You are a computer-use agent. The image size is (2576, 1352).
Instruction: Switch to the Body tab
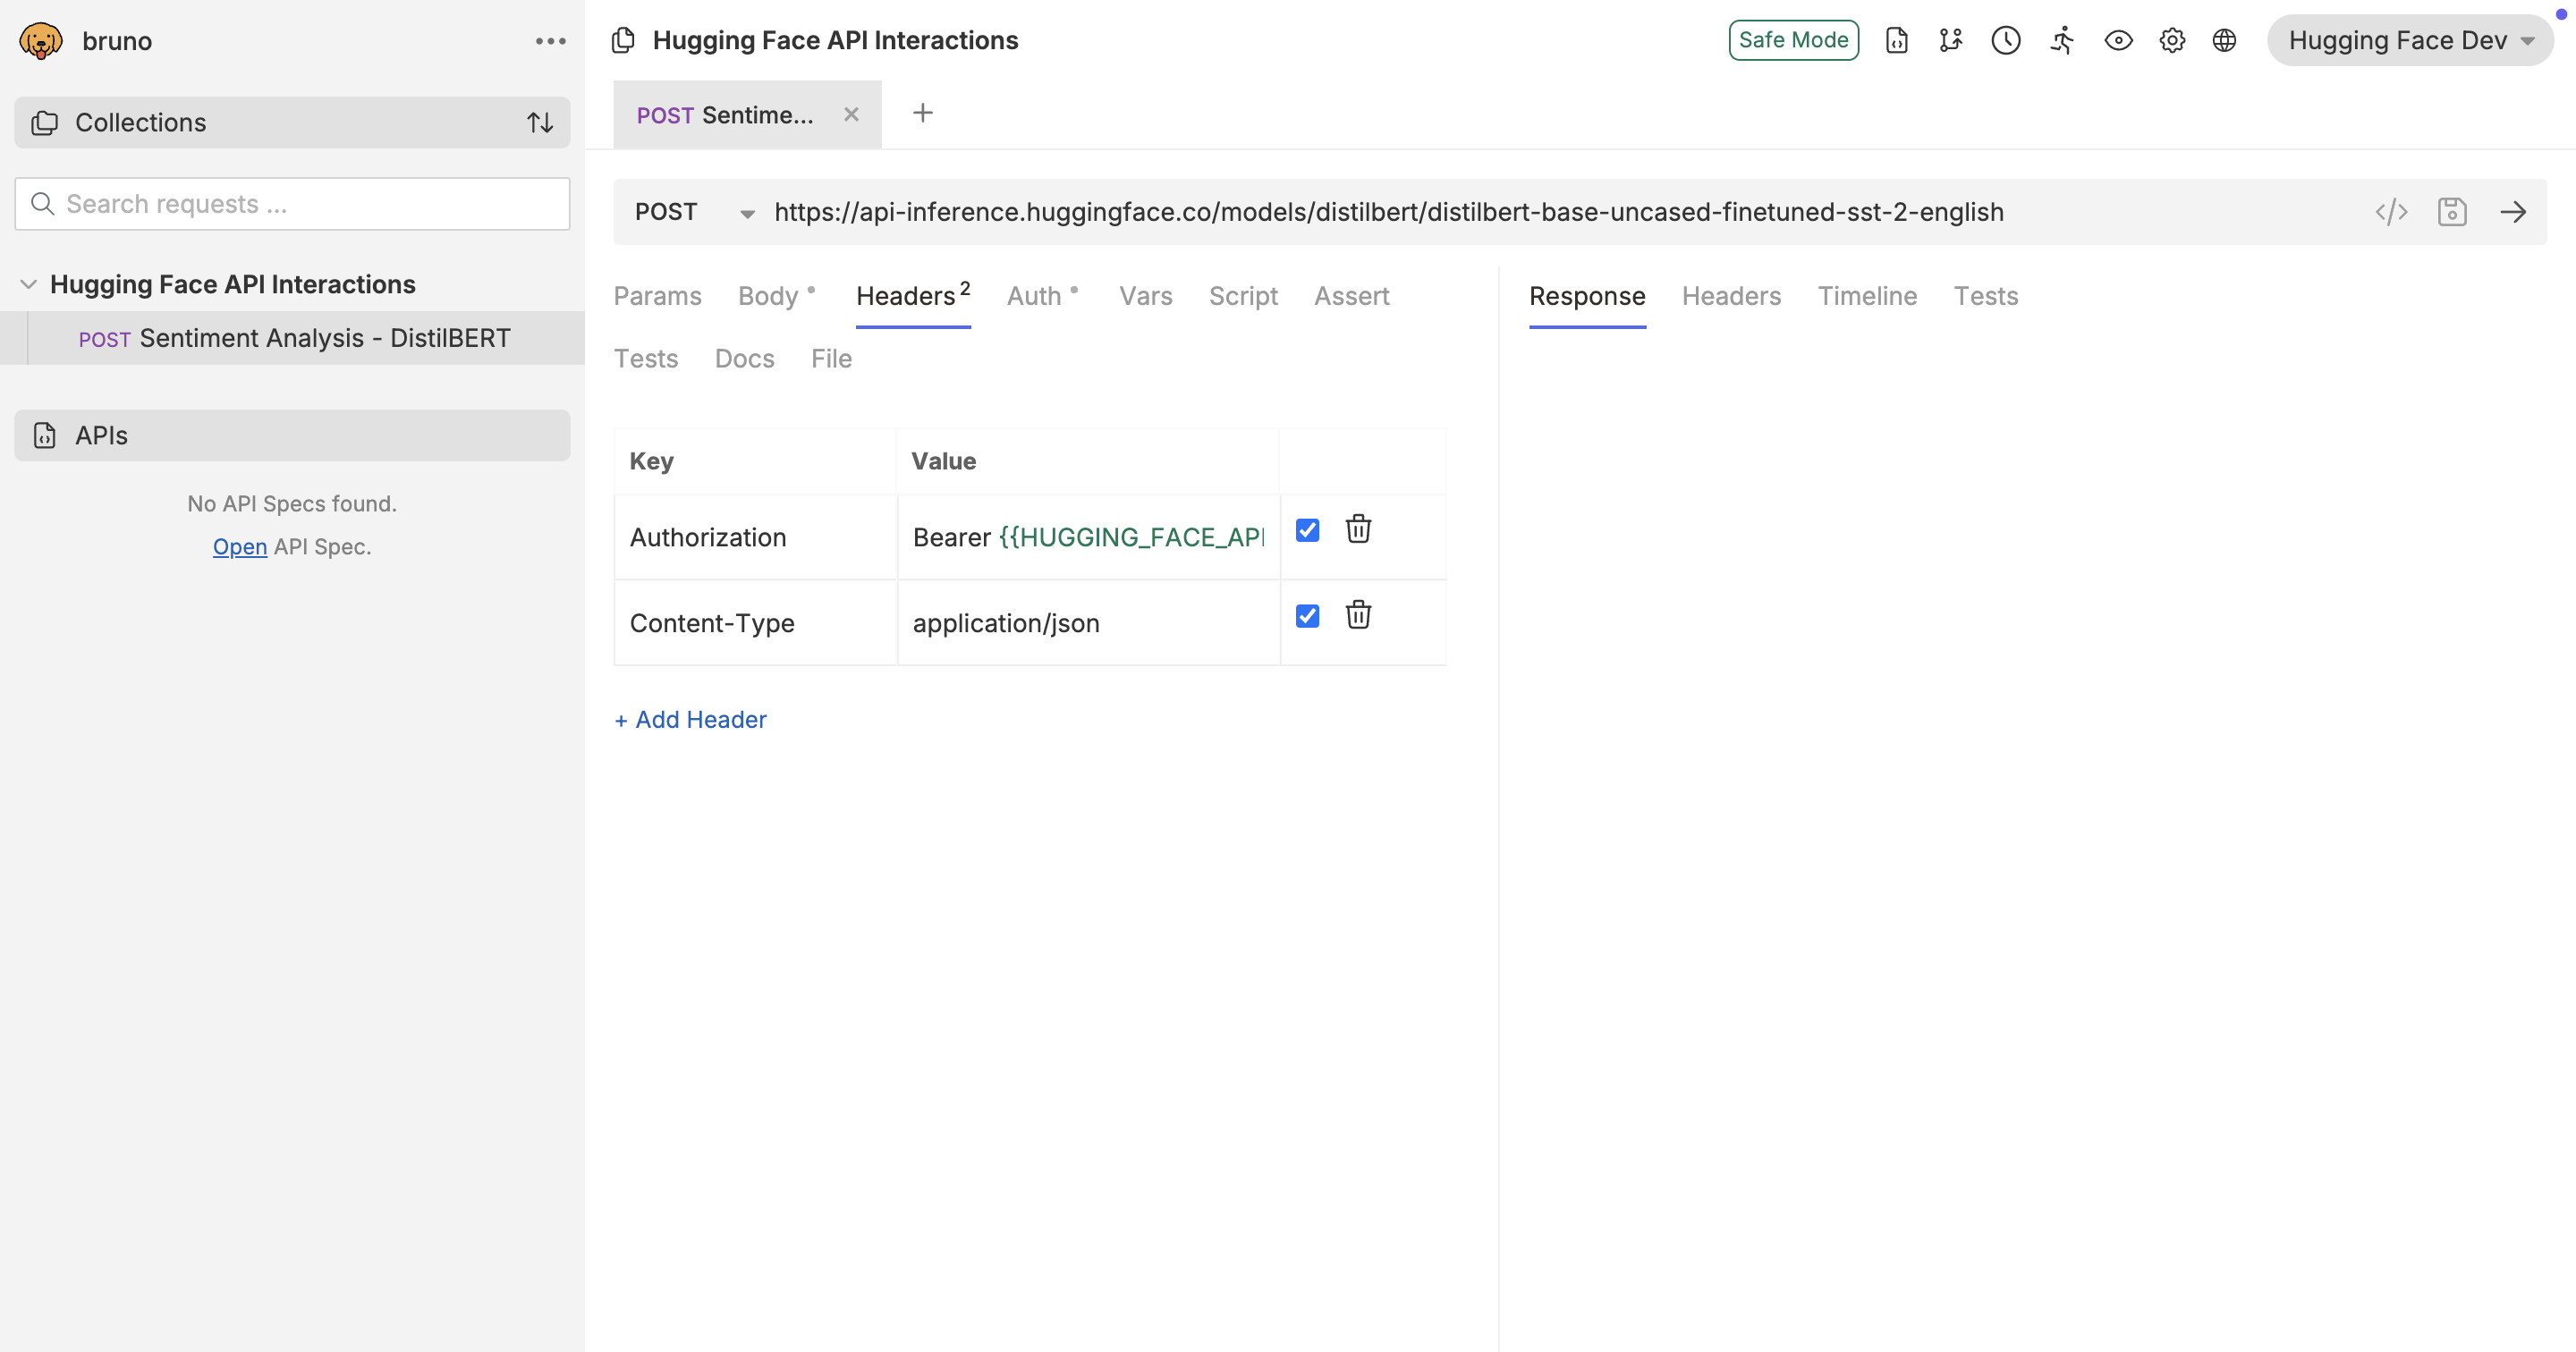[x=768, y=297]
